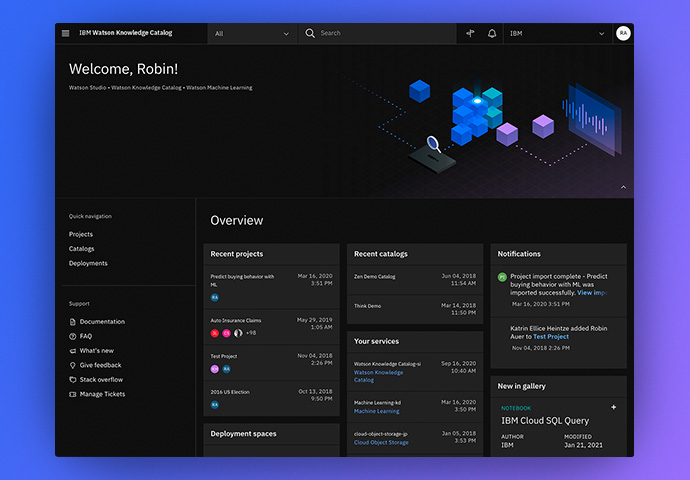
Task: Open the FAQ support link
Action: pyautogui.click(x=86, y=336)
